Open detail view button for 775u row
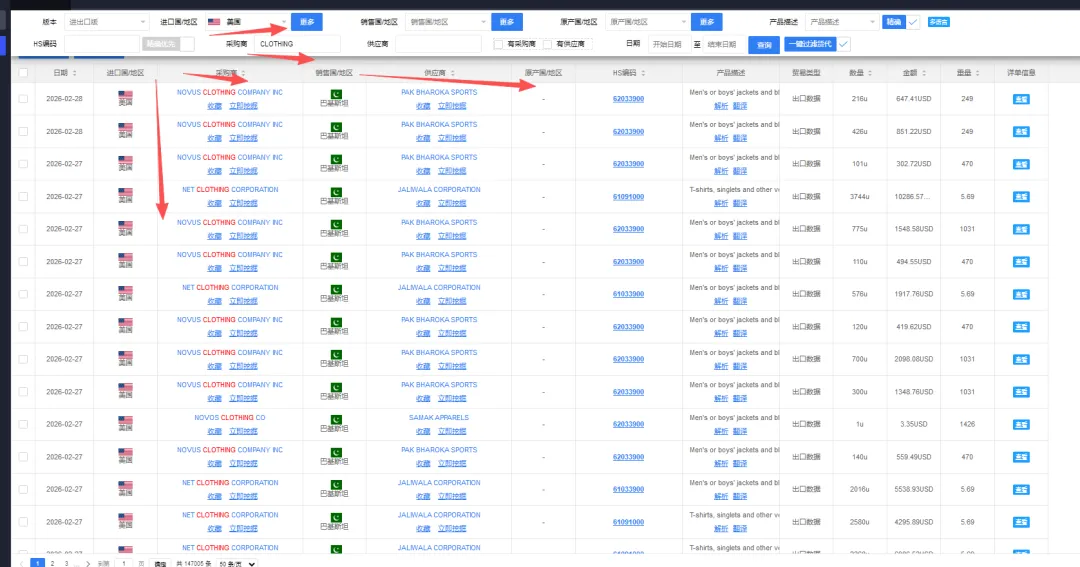This screenshot has height=567, width=1080. point(1021,229)
